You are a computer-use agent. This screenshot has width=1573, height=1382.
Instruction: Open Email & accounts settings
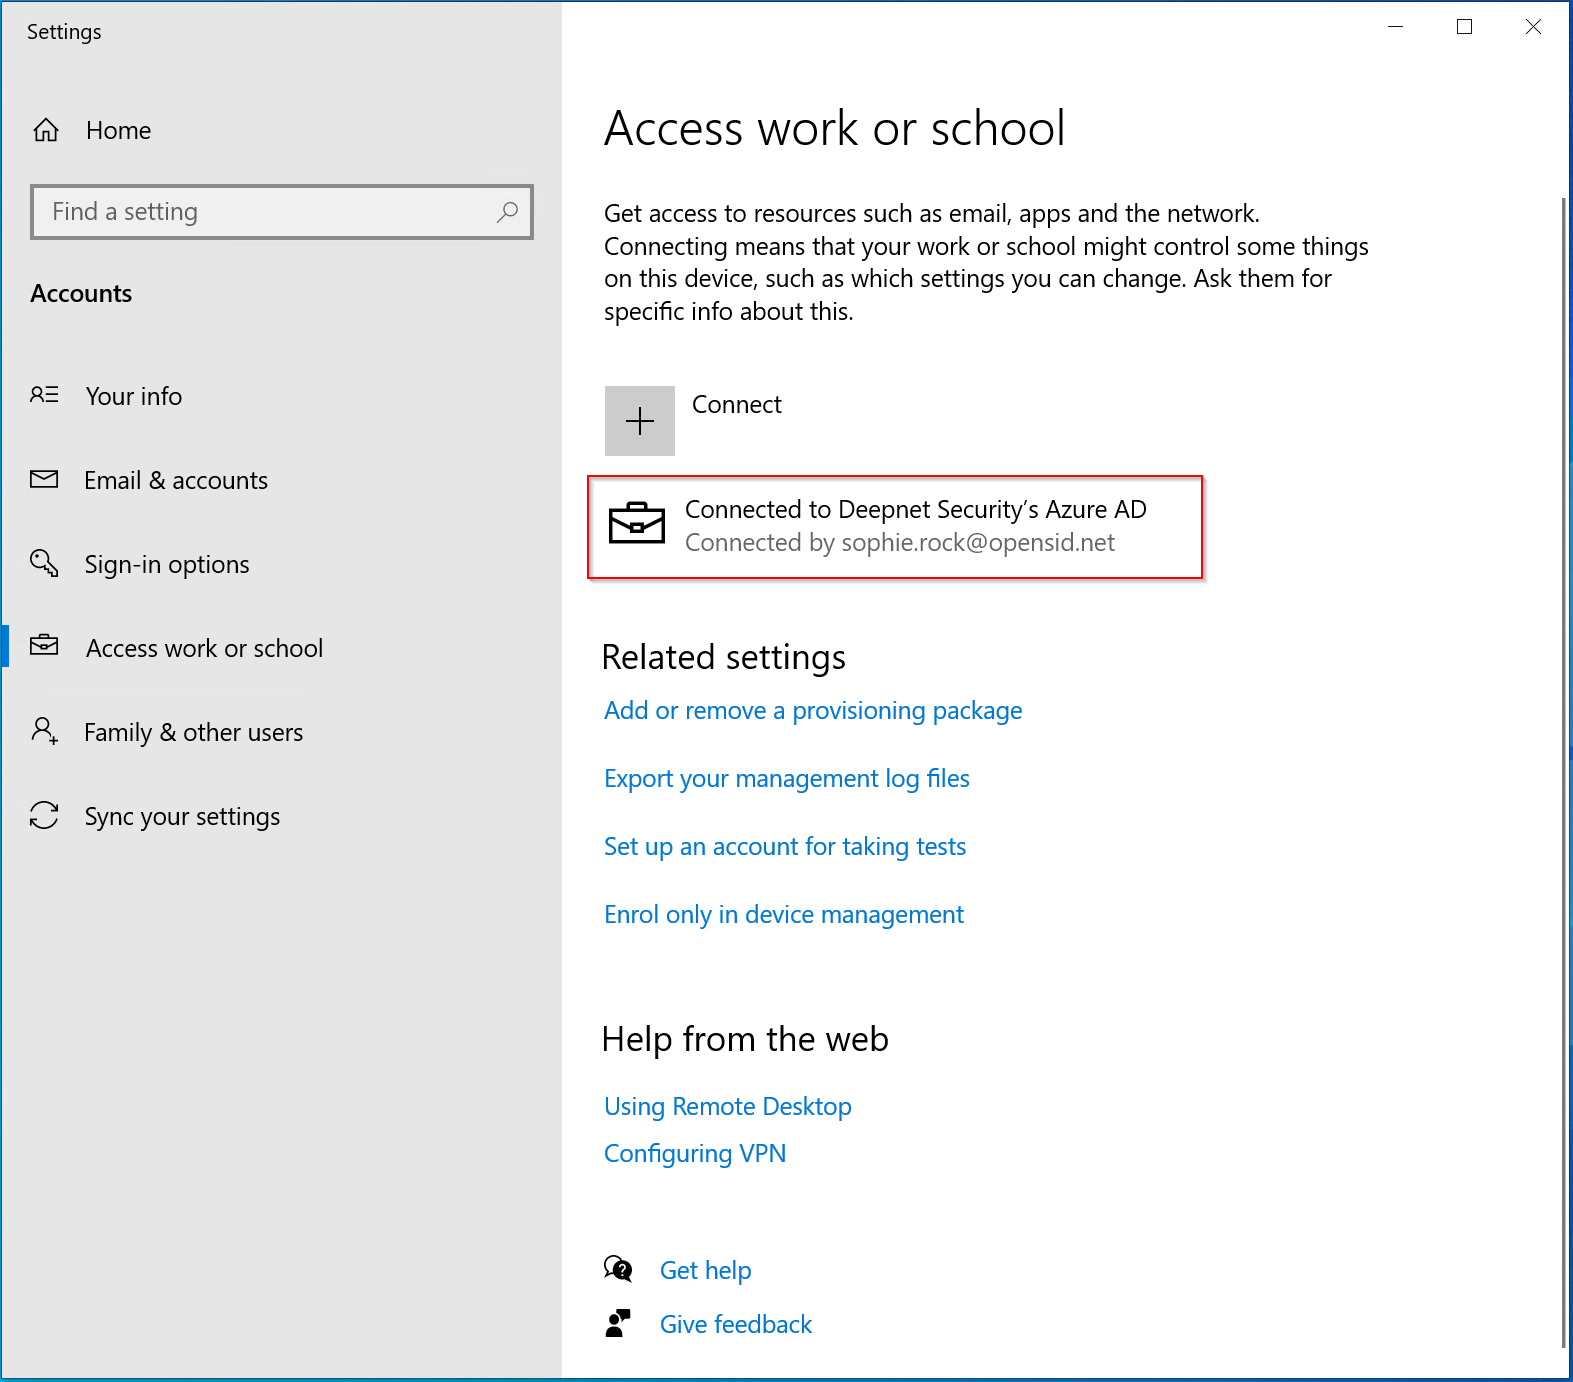tap(175, 480)
